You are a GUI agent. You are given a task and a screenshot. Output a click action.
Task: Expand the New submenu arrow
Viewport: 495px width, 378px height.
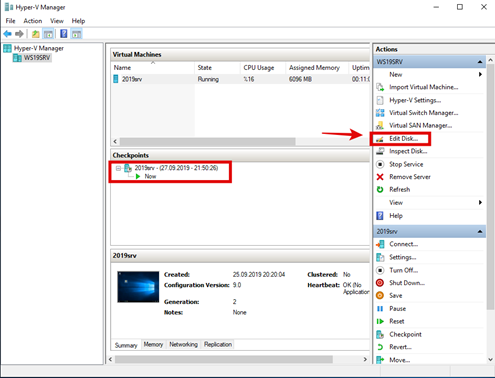480,74
